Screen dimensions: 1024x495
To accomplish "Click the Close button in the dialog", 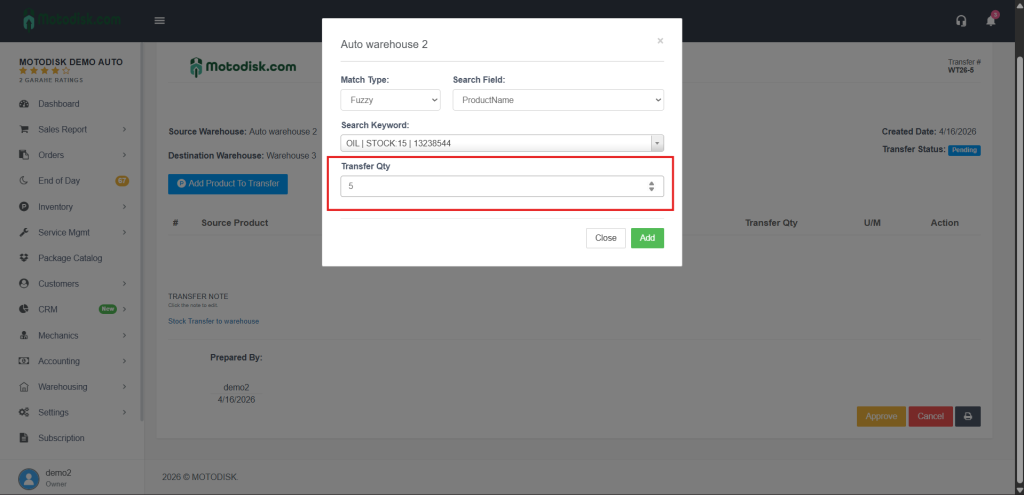I will (605, 238).
